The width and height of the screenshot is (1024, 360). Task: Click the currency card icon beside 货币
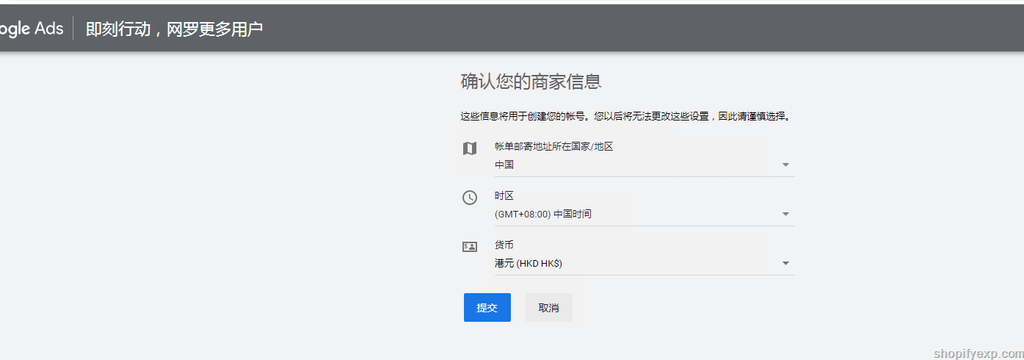pos(470,247)
